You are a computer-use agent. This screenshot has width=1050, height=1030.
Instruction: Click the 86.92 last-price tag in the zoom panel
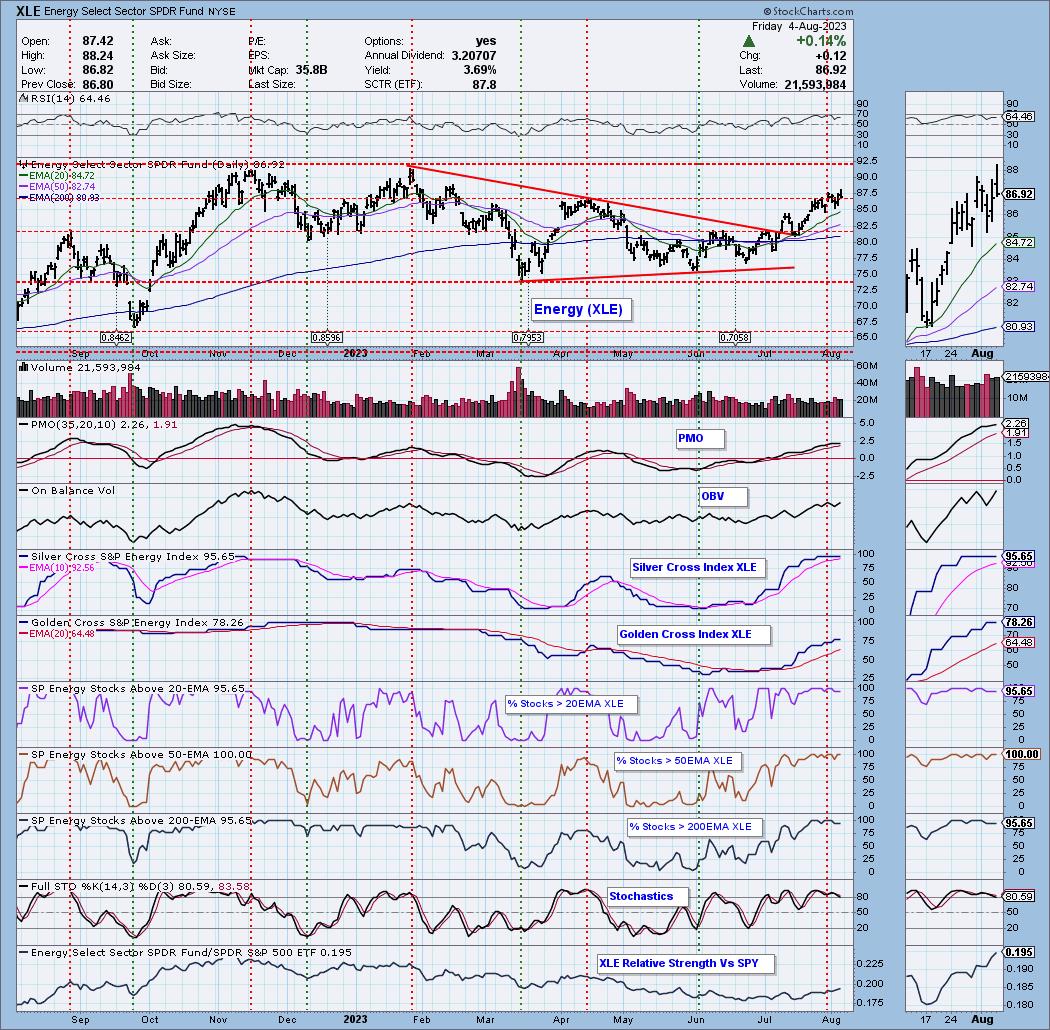[x=1019, y=194]
